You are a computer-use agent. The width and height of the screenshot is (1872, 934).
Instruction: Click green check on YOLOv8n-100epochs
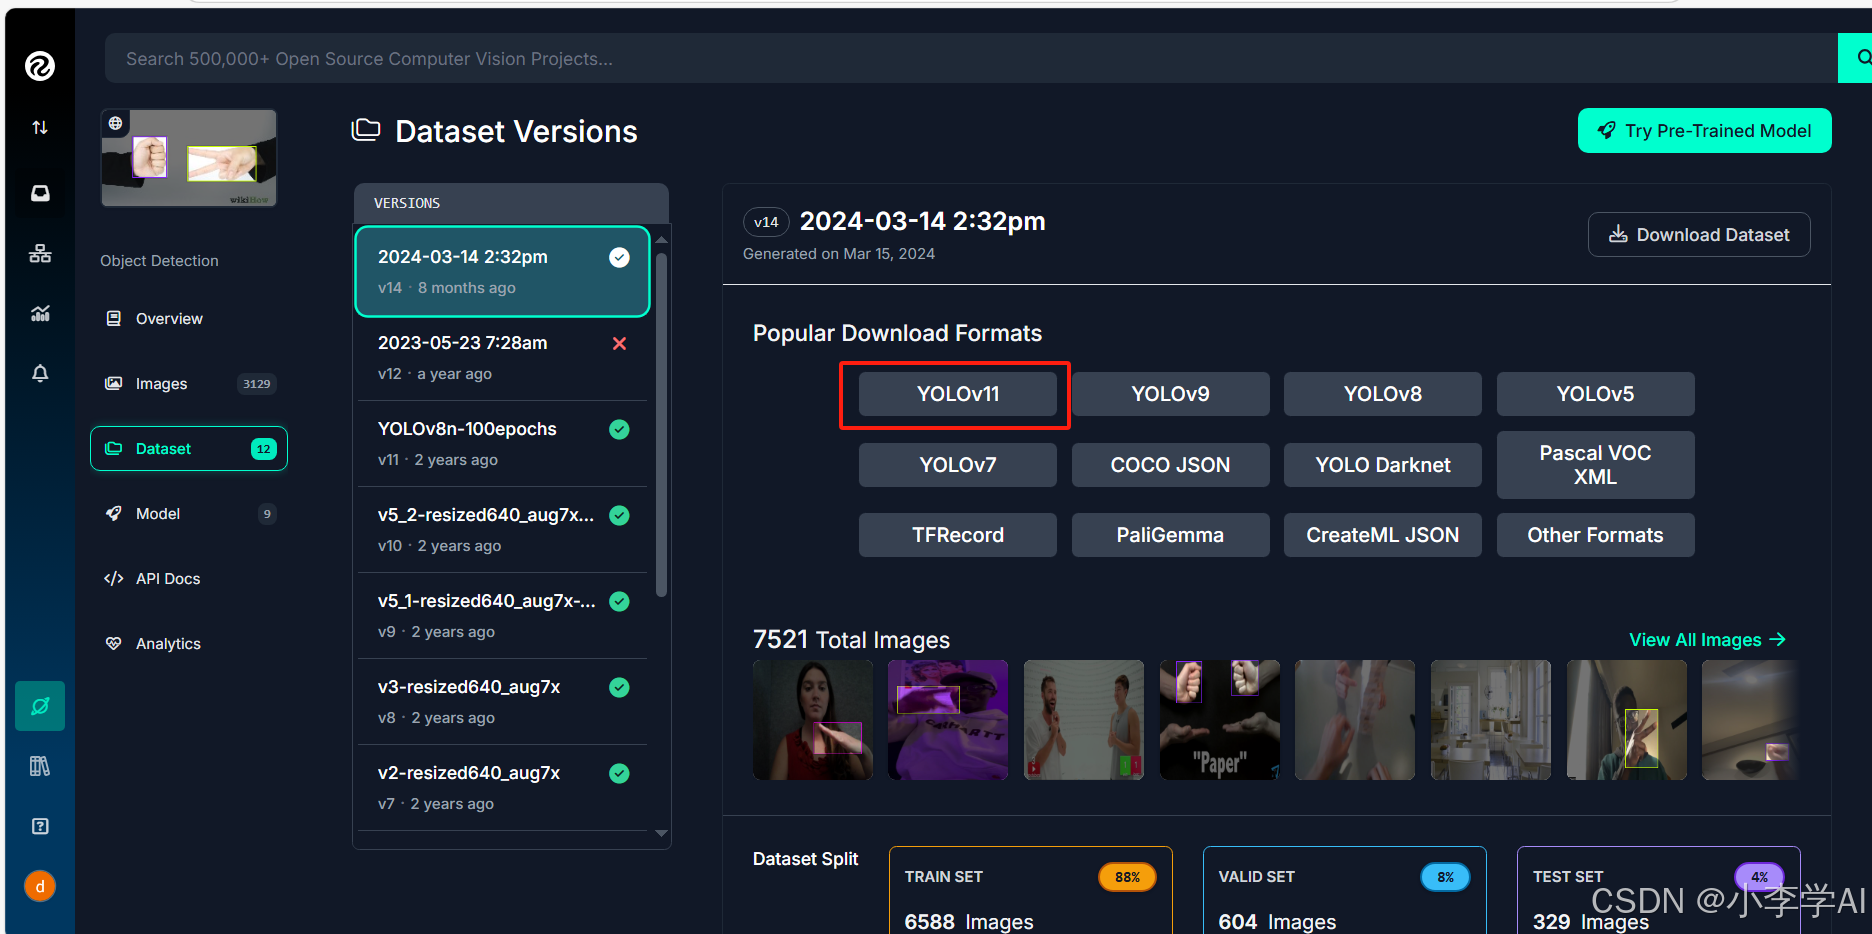click(x=619, y=429)
